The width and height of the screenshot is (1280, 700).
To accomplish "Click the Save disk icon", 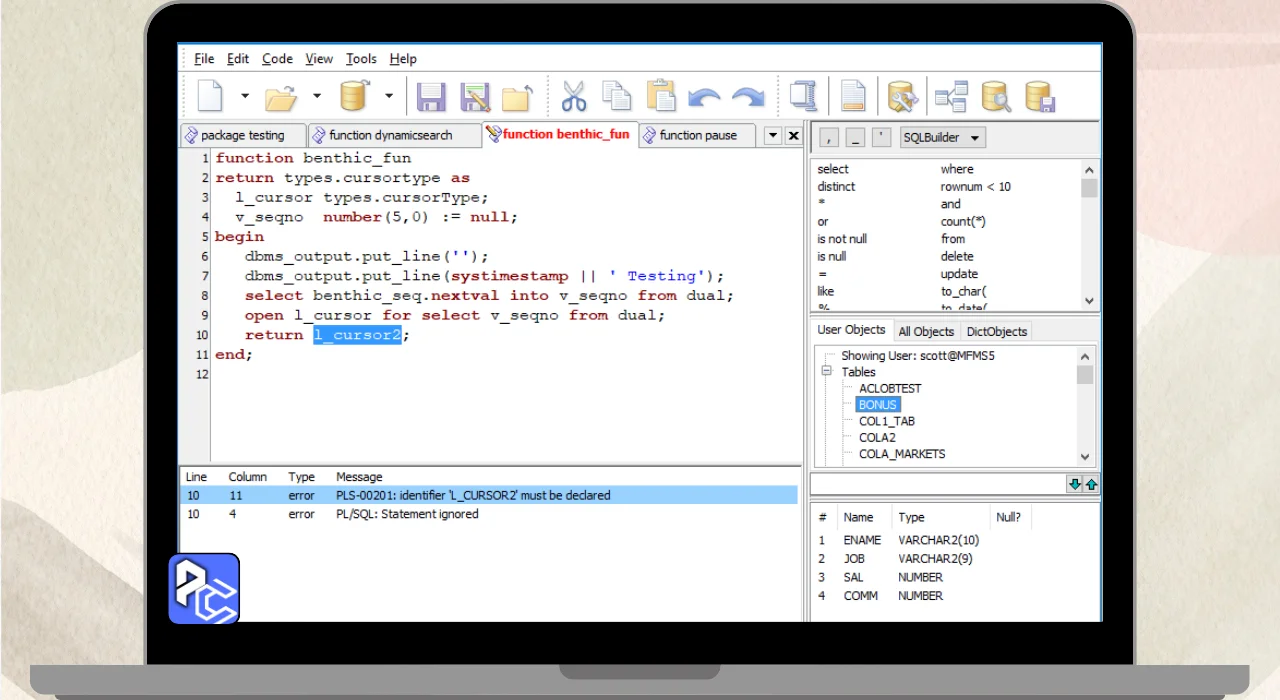I will [x=431, y=97].
